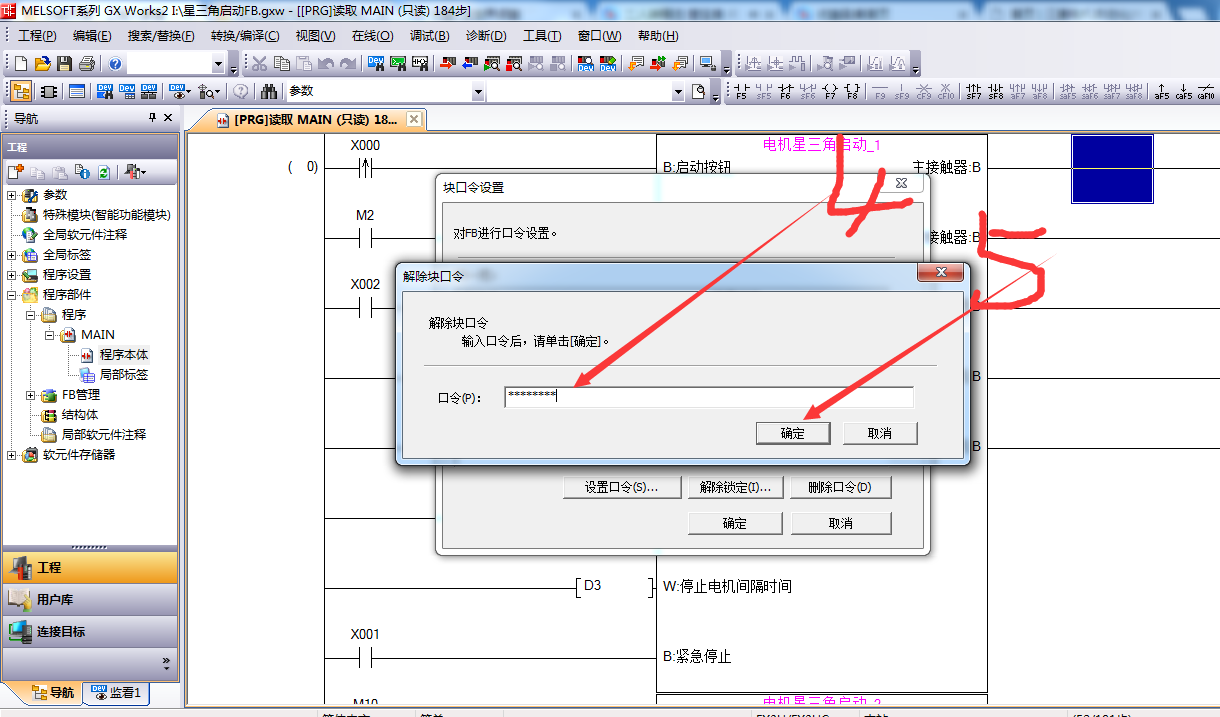Pin the 导航 navigation panel
Viewport: 1220px width, 717px height.
[x=152, y=118]
